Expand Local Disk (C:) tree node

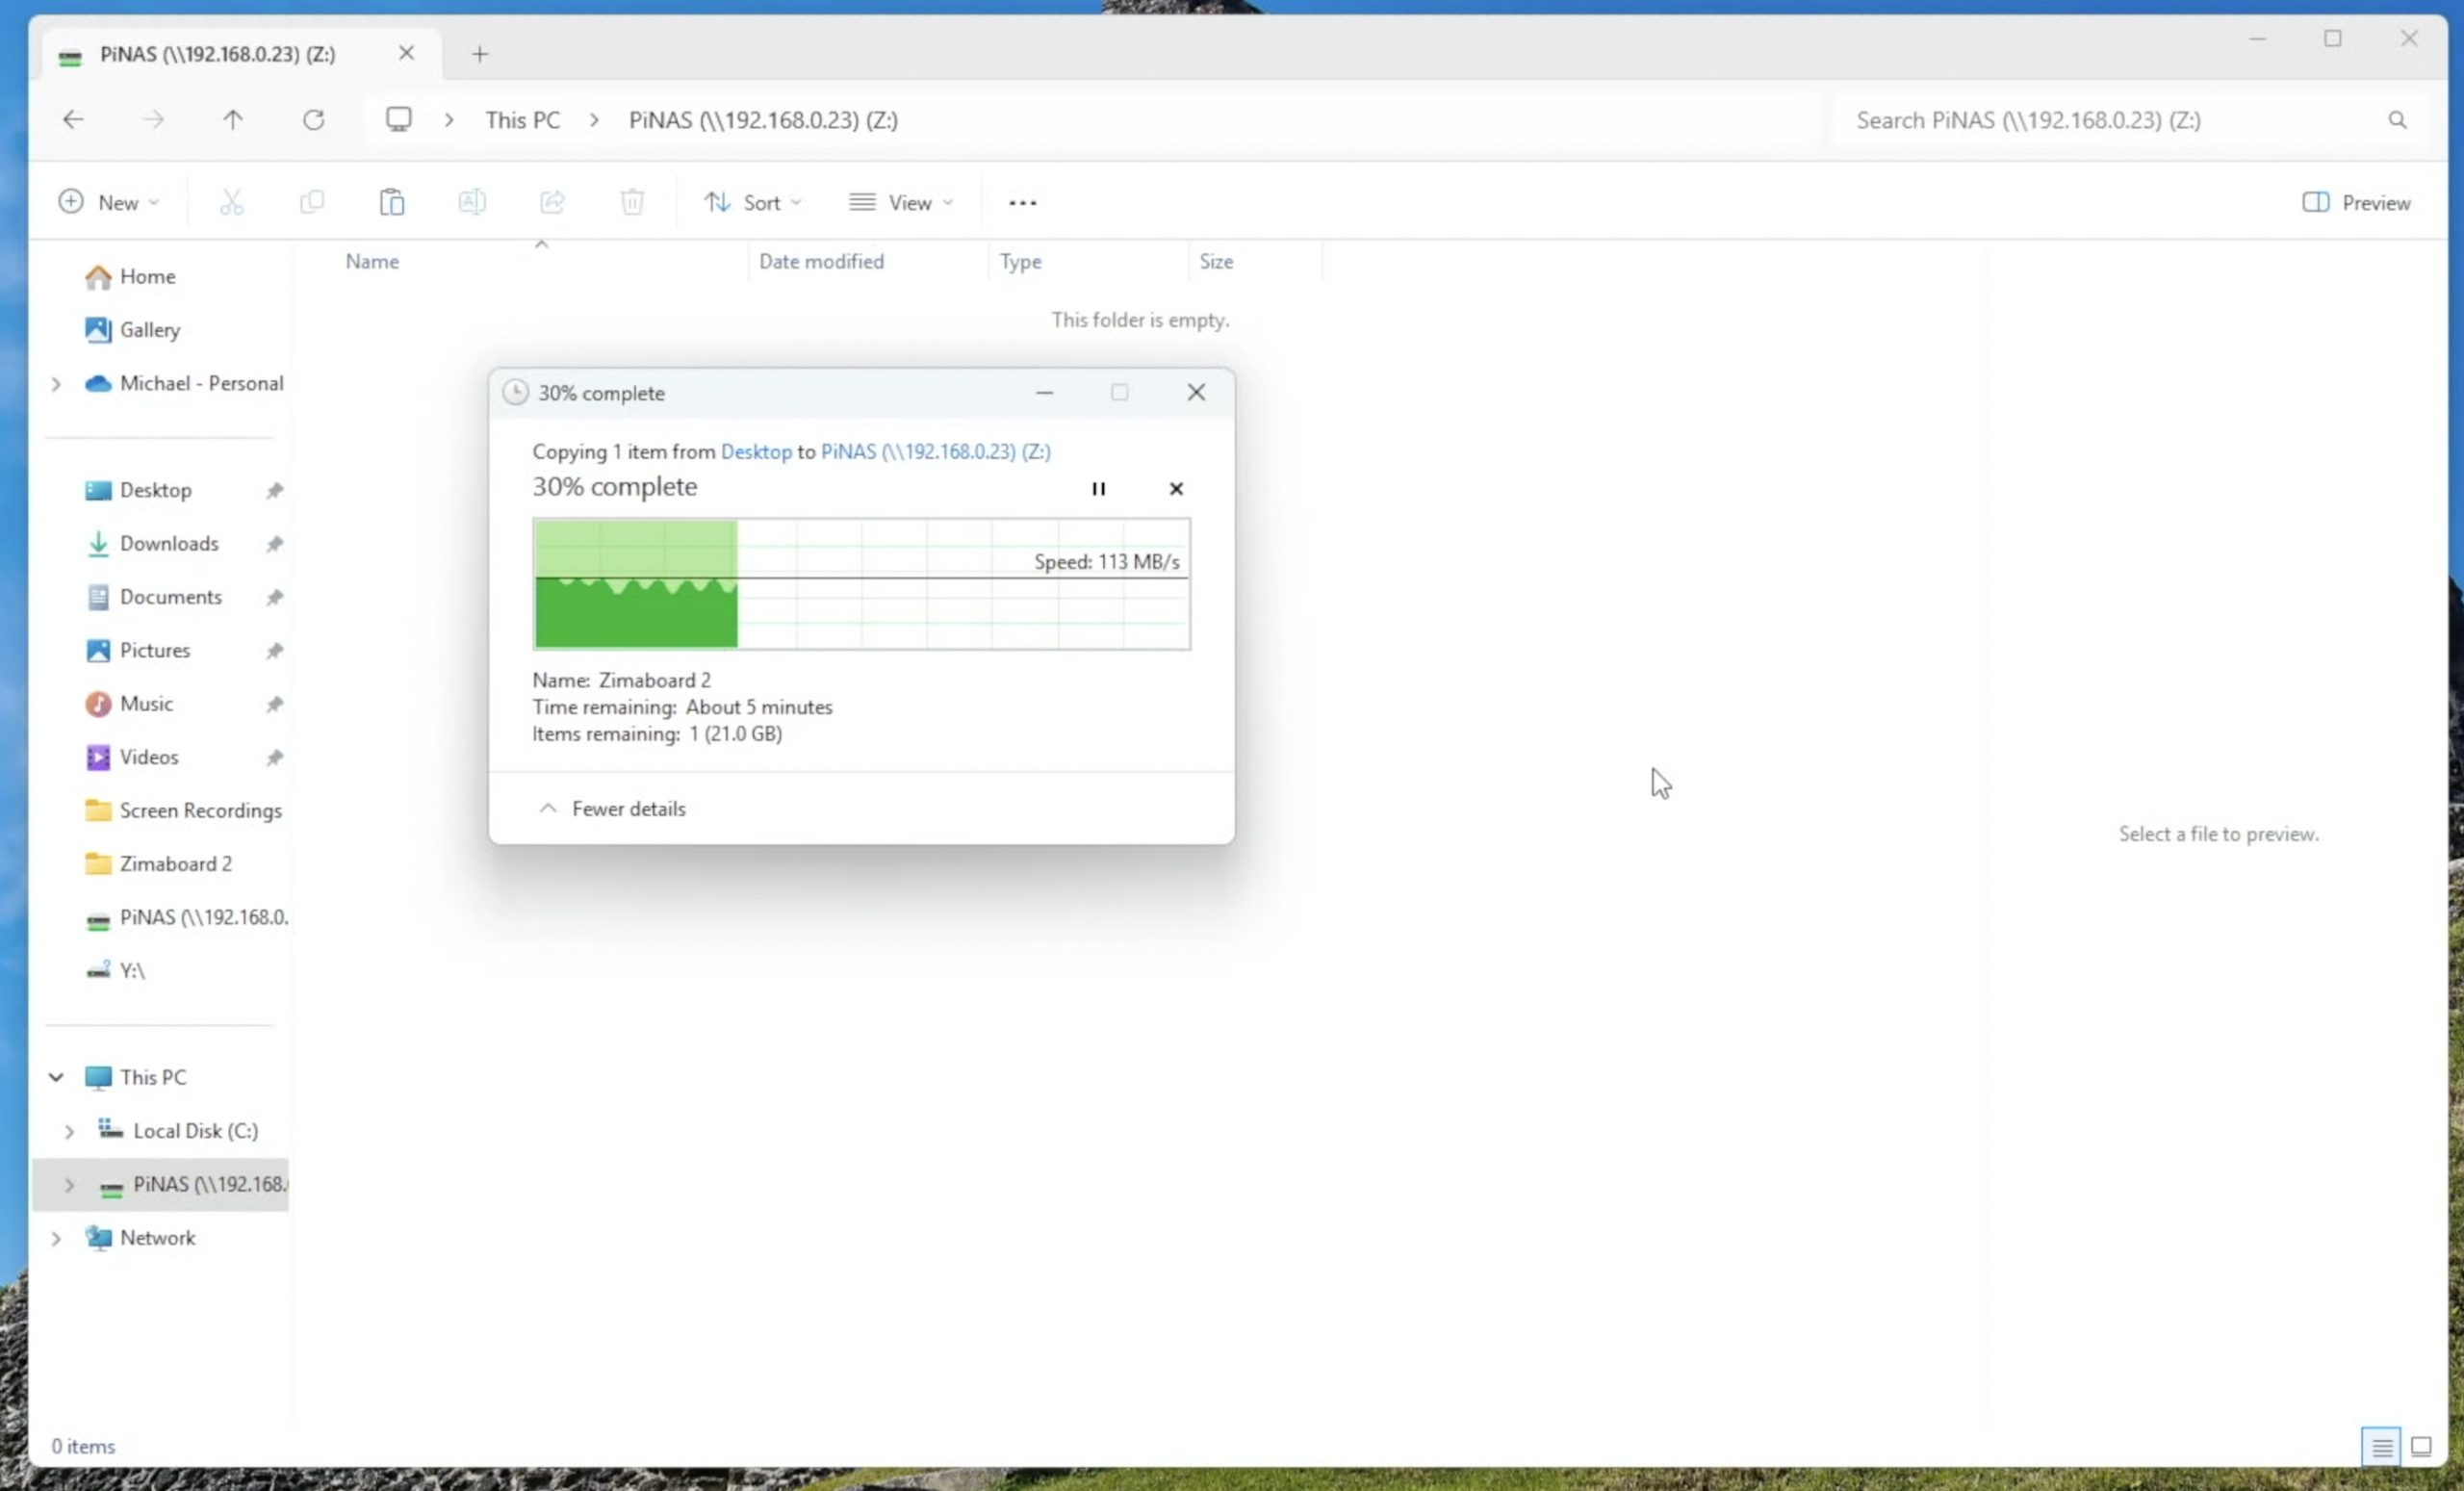69,1131
